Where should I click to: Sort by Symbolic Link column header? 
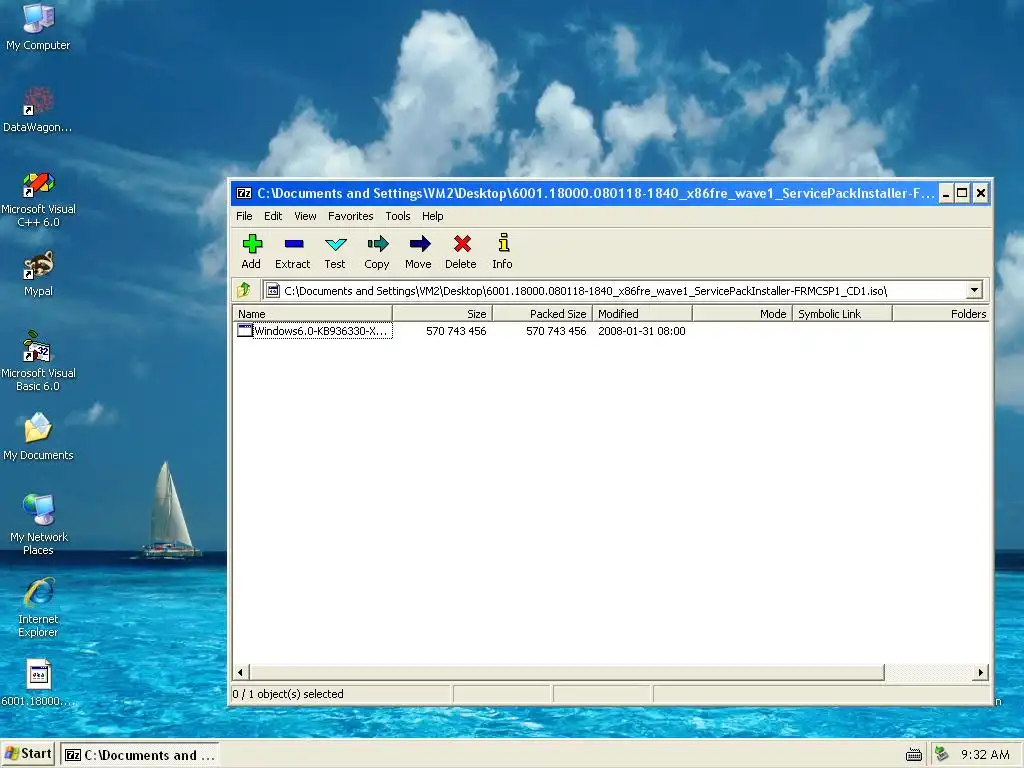(x=842, y=314)
